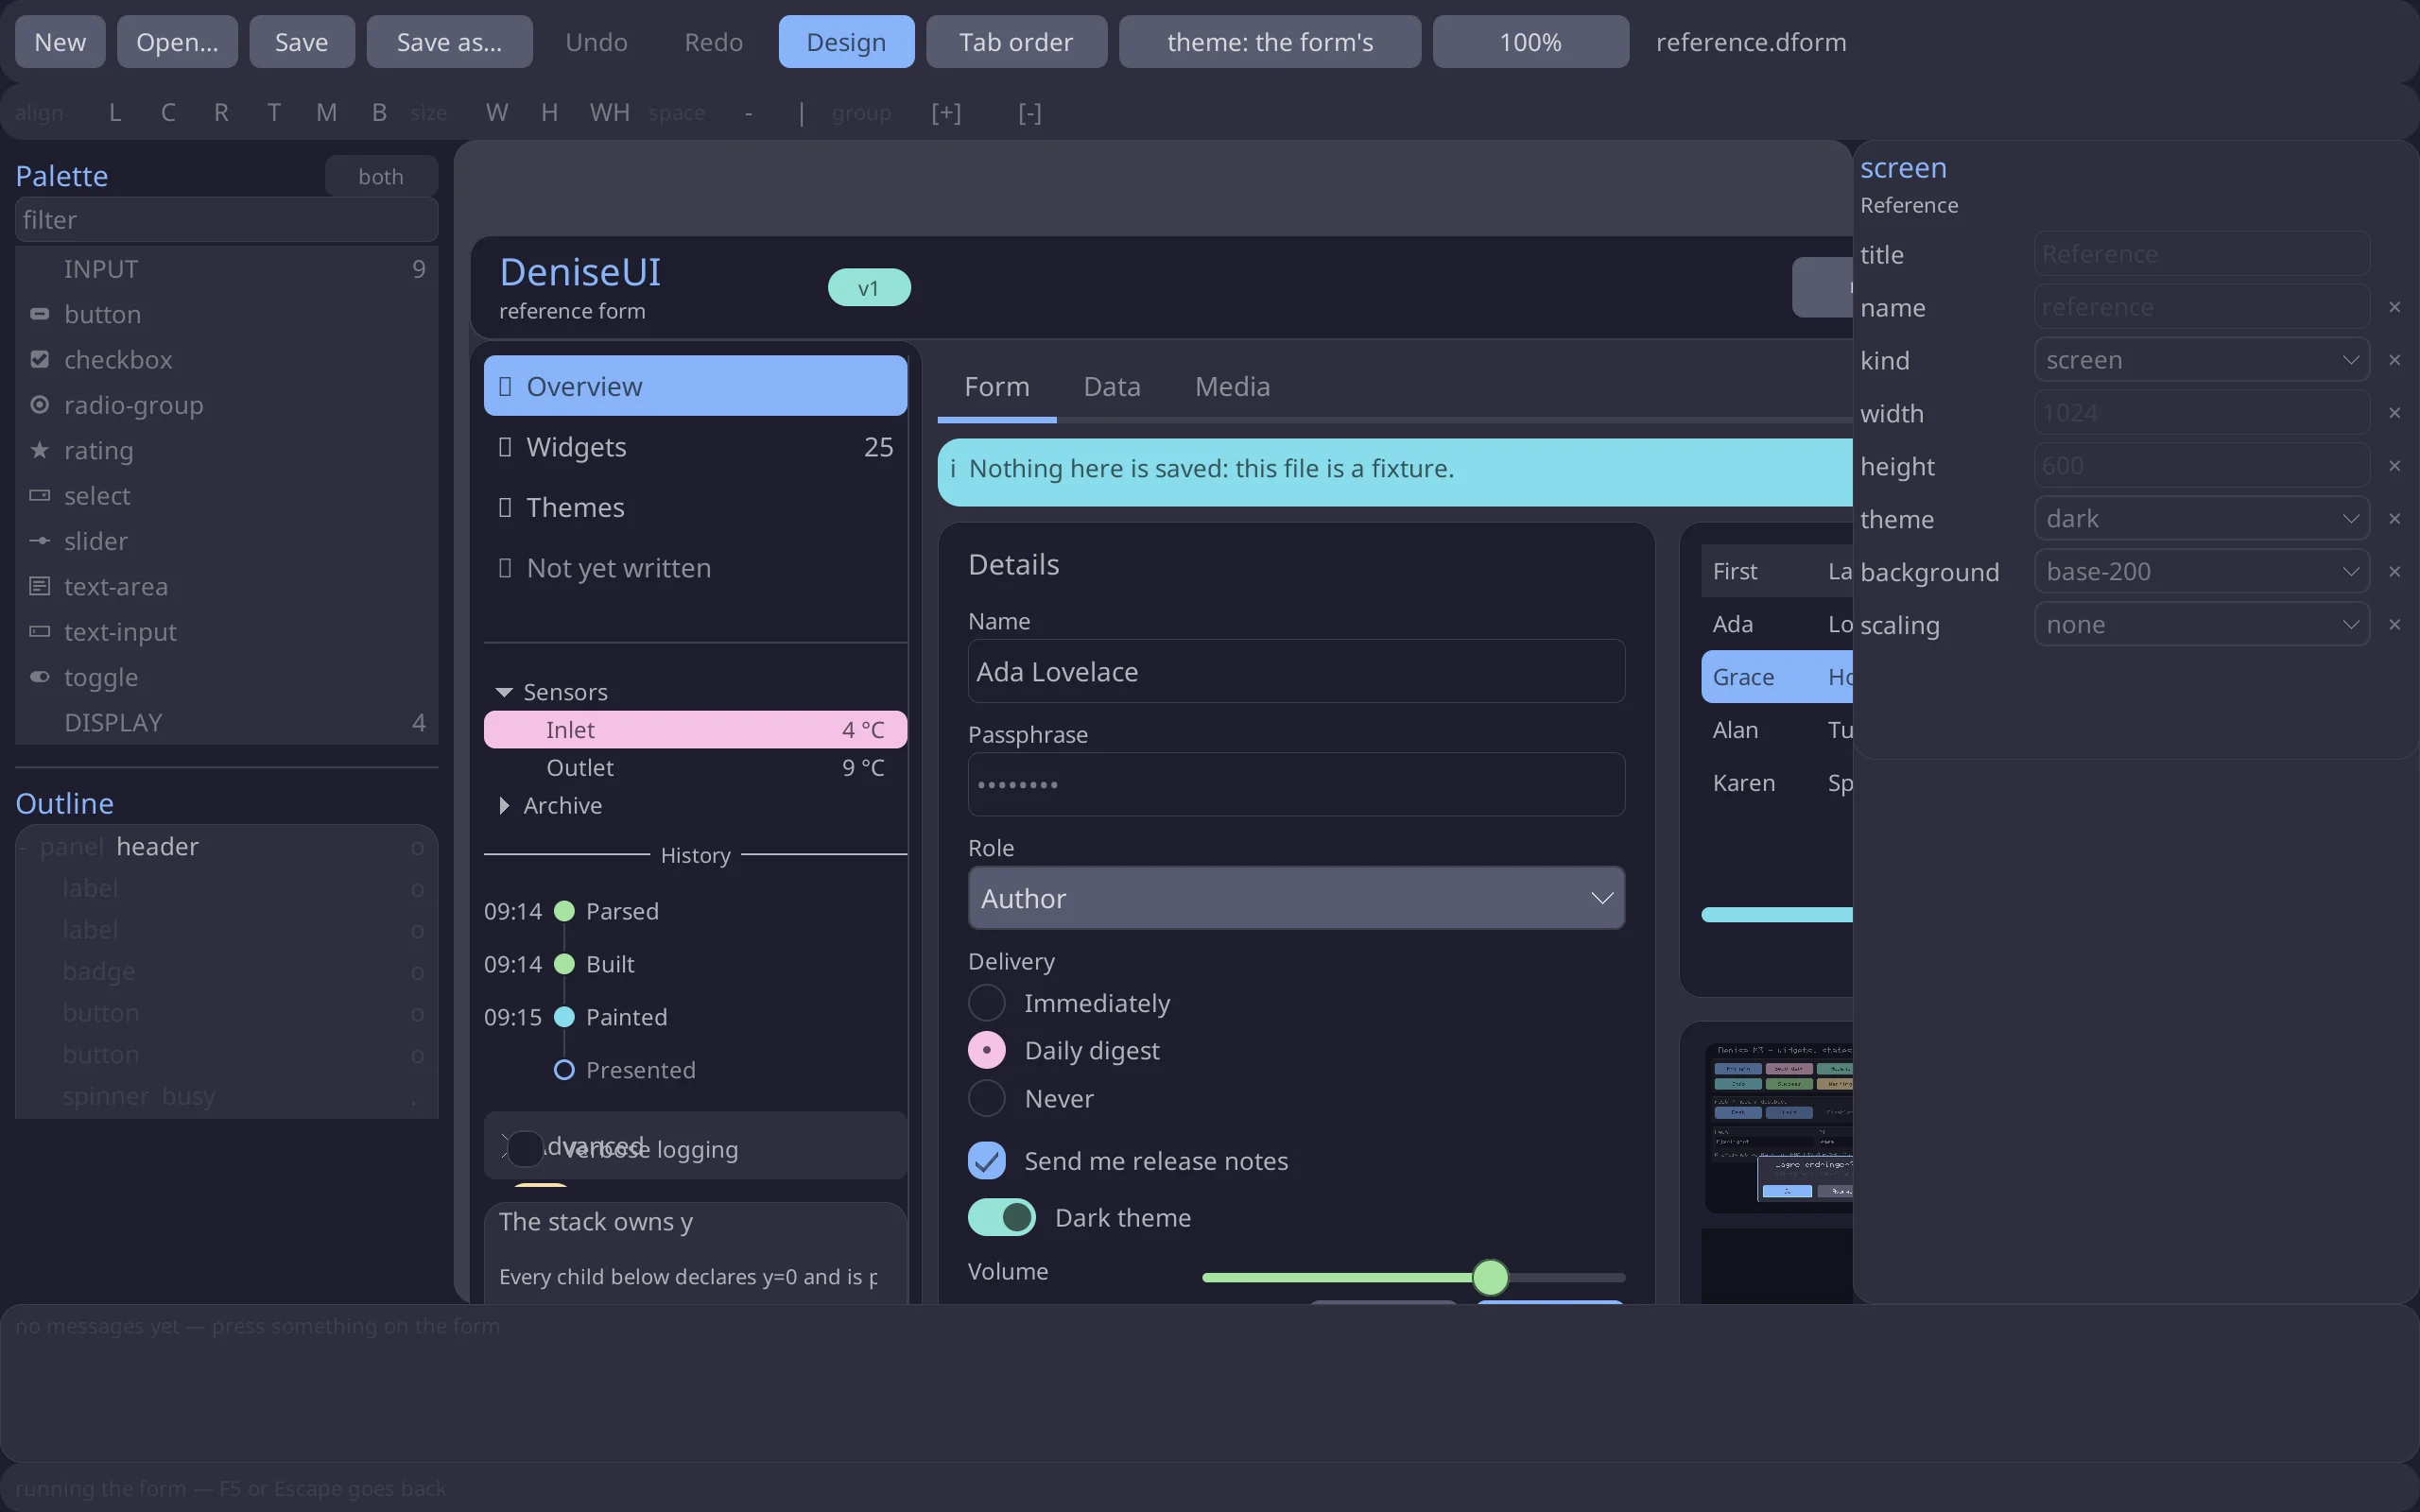2420x1512 pixels.
Task: Click the rating star icon in the Palette
Action: 39,450
